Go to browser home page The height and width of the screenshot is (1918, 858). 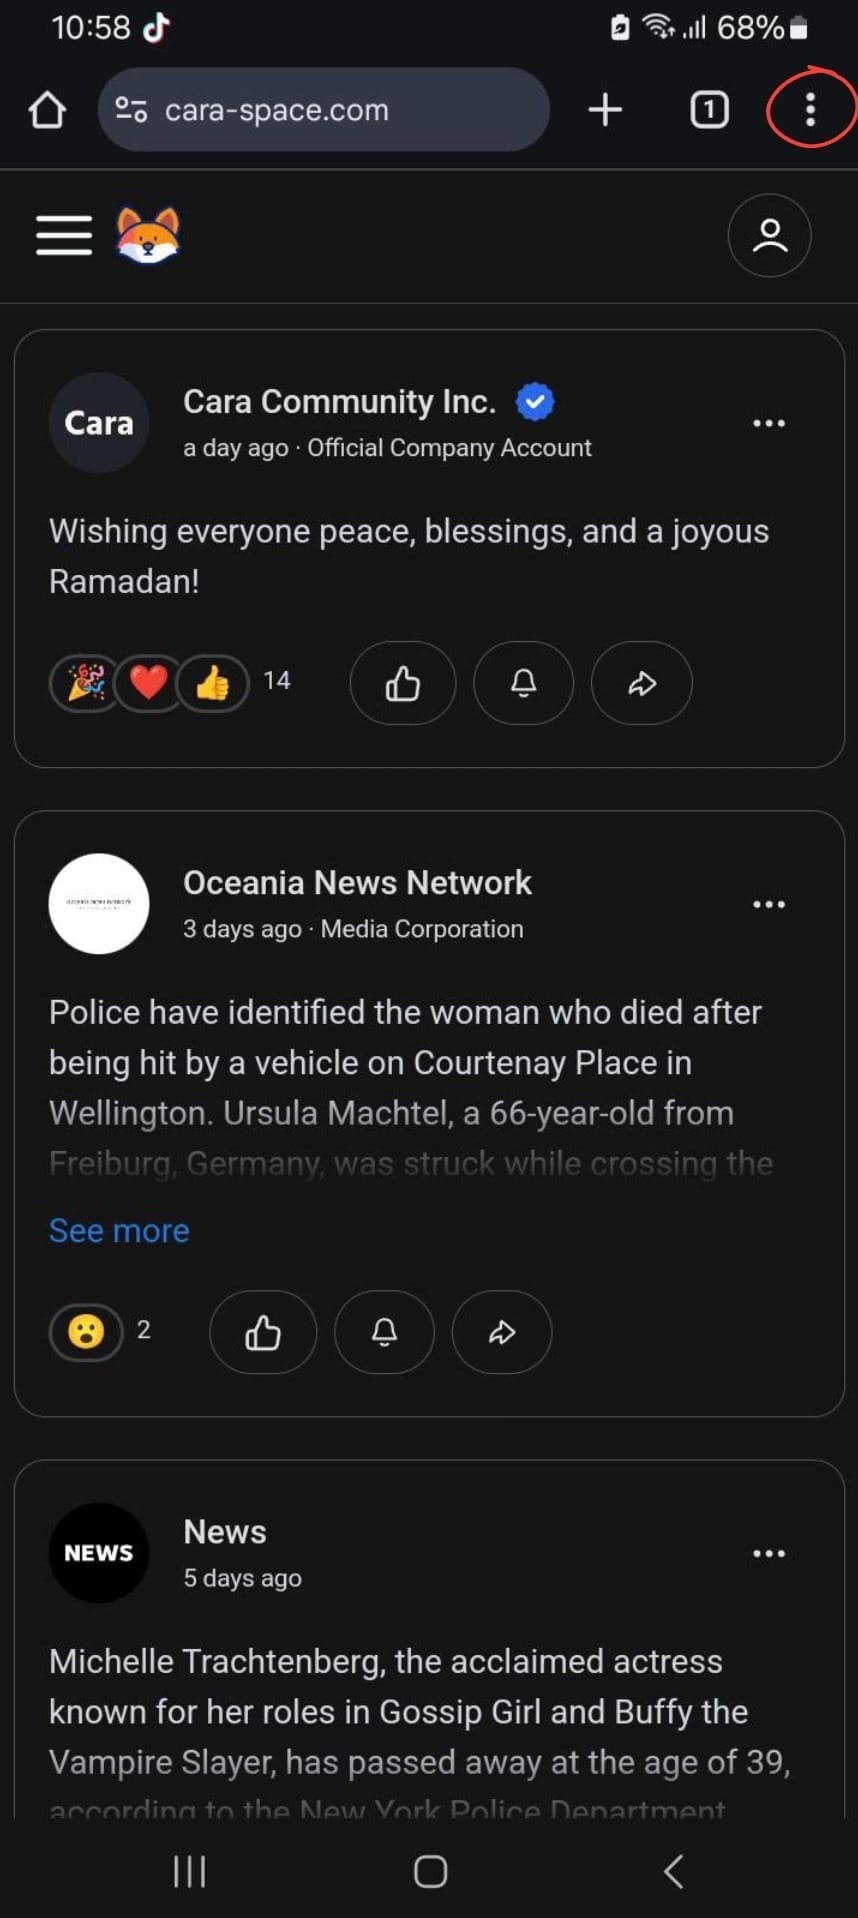tap(47, 109)
